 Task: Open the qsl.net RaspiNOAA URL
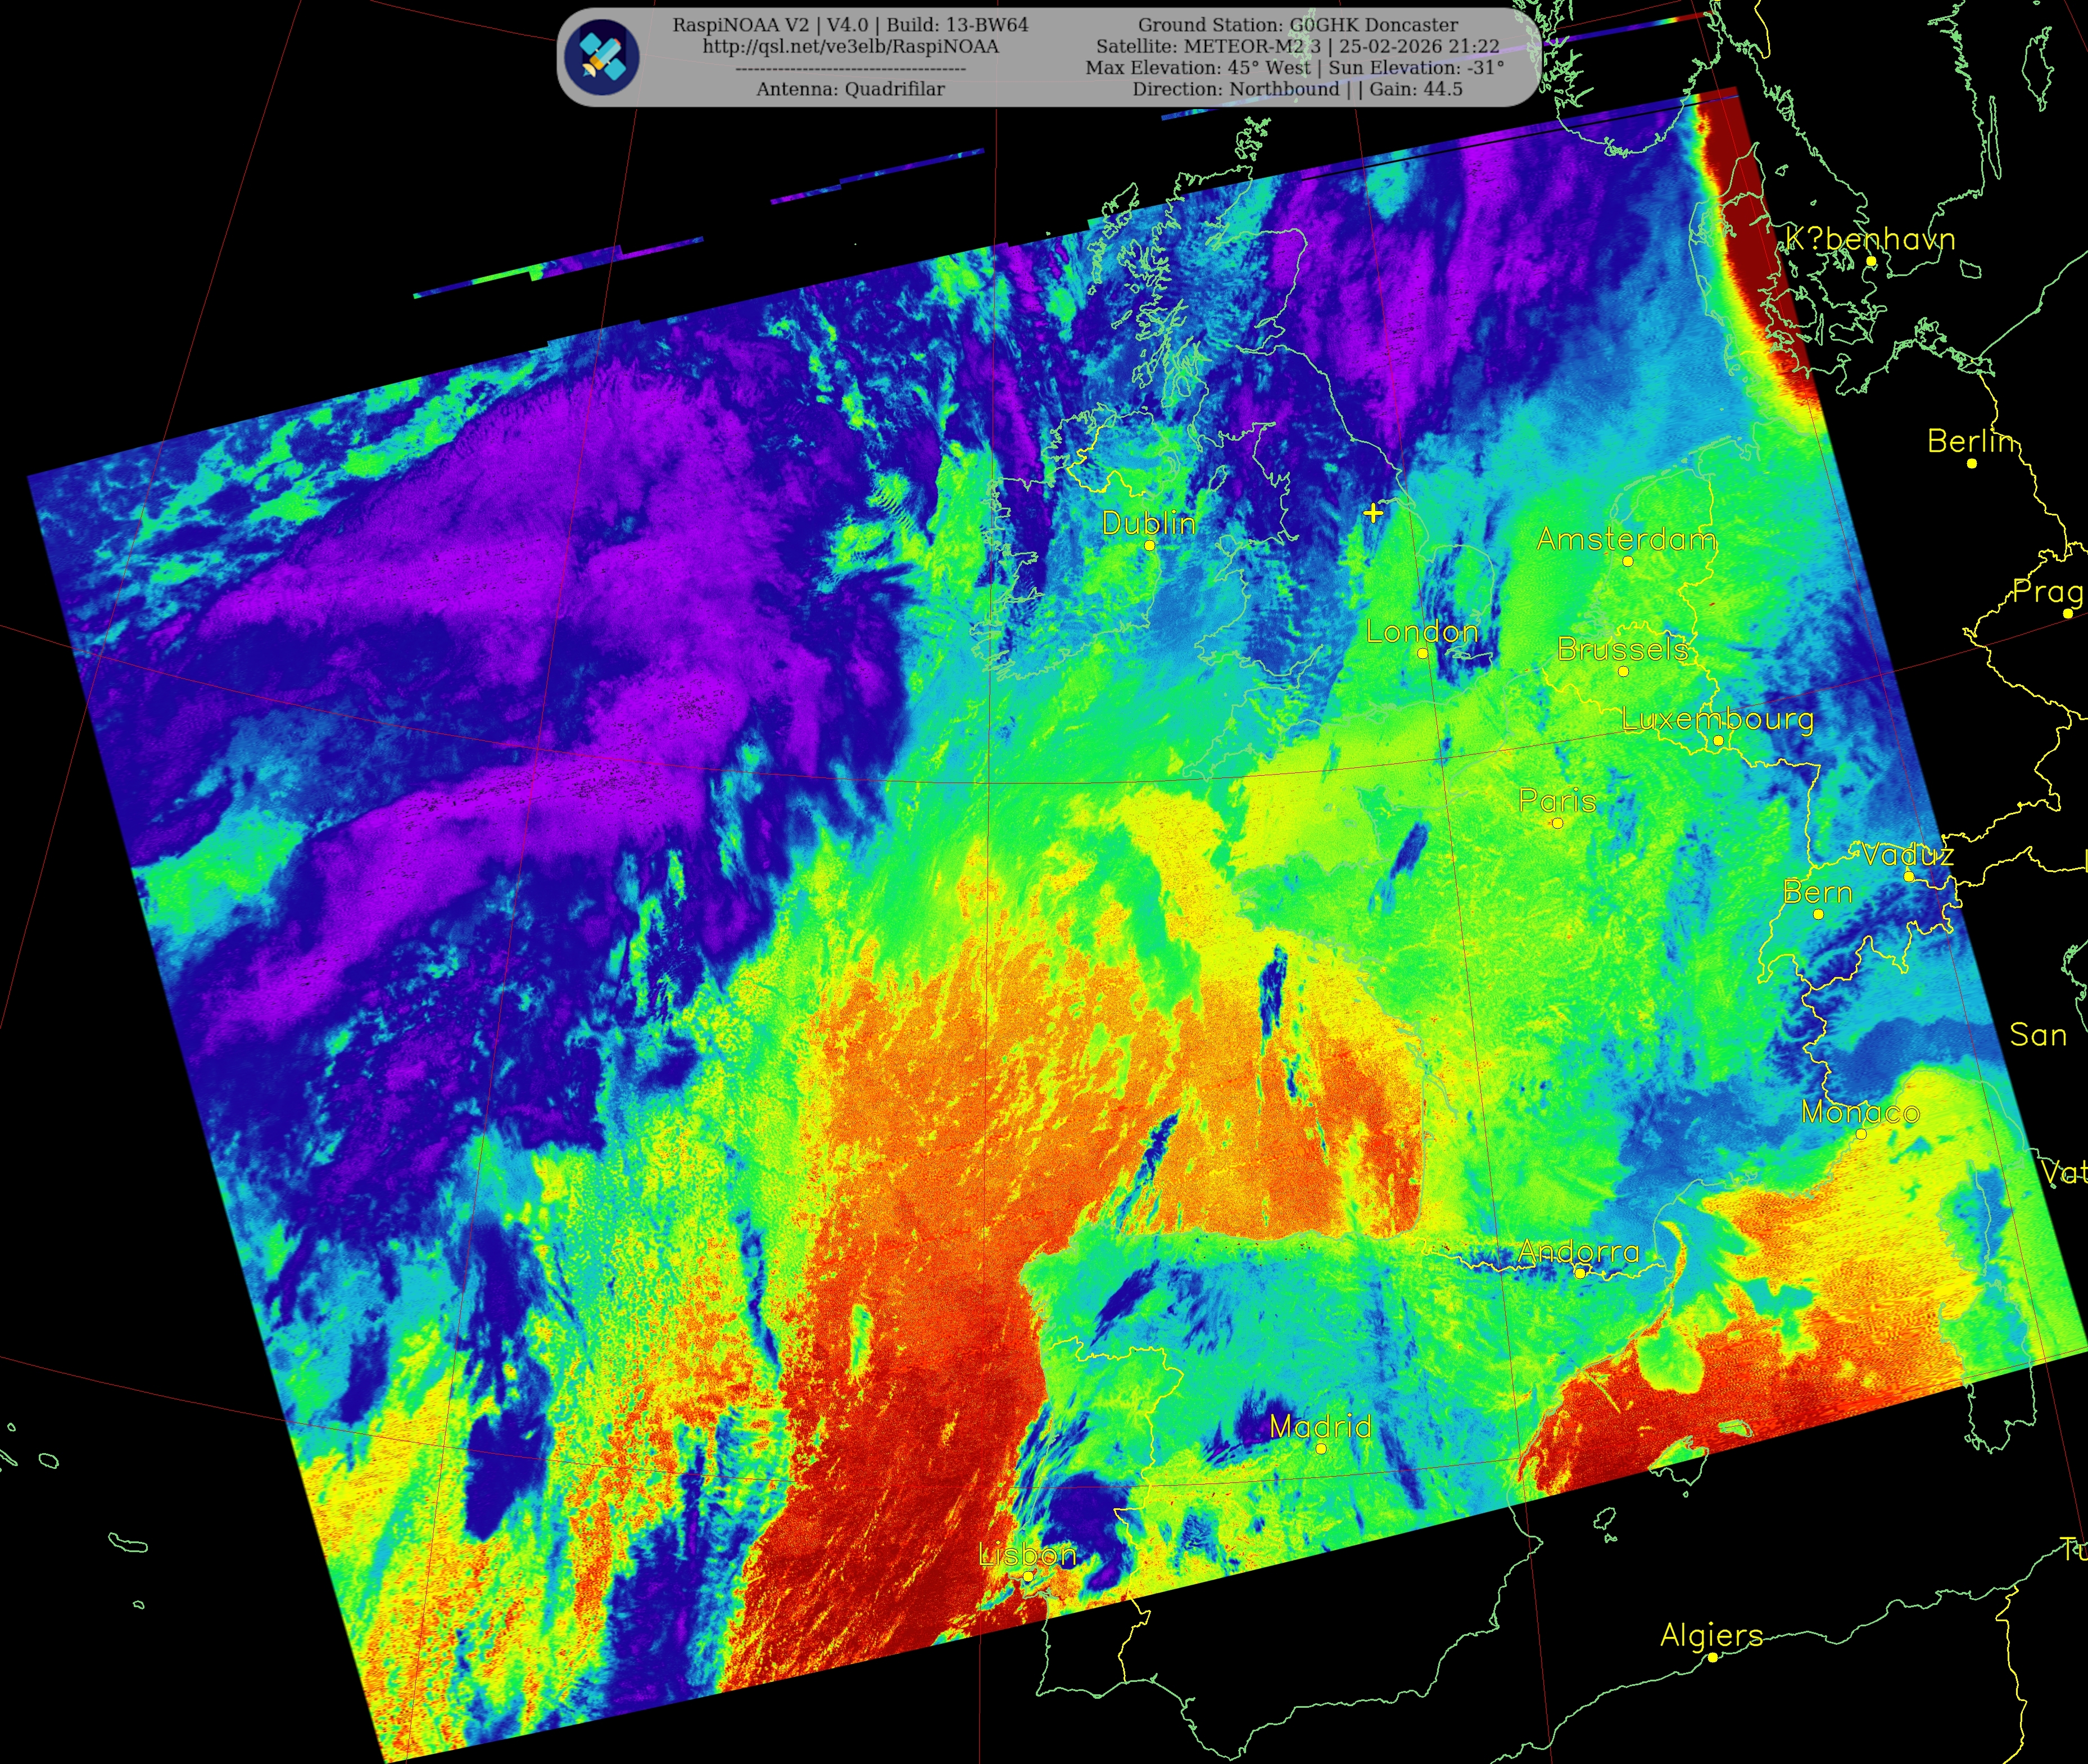850,46
